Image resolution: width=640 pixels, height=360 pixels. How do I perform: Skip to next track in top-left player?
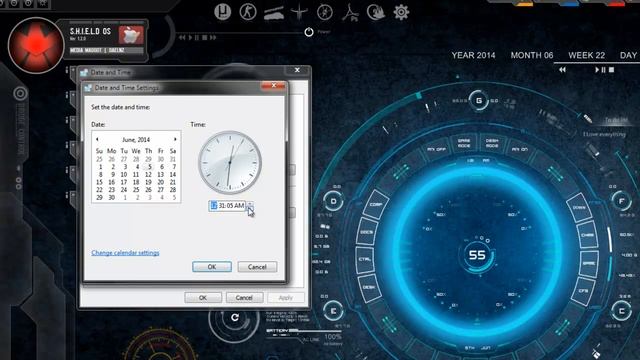pyautogui.click(x=213, y=38)
